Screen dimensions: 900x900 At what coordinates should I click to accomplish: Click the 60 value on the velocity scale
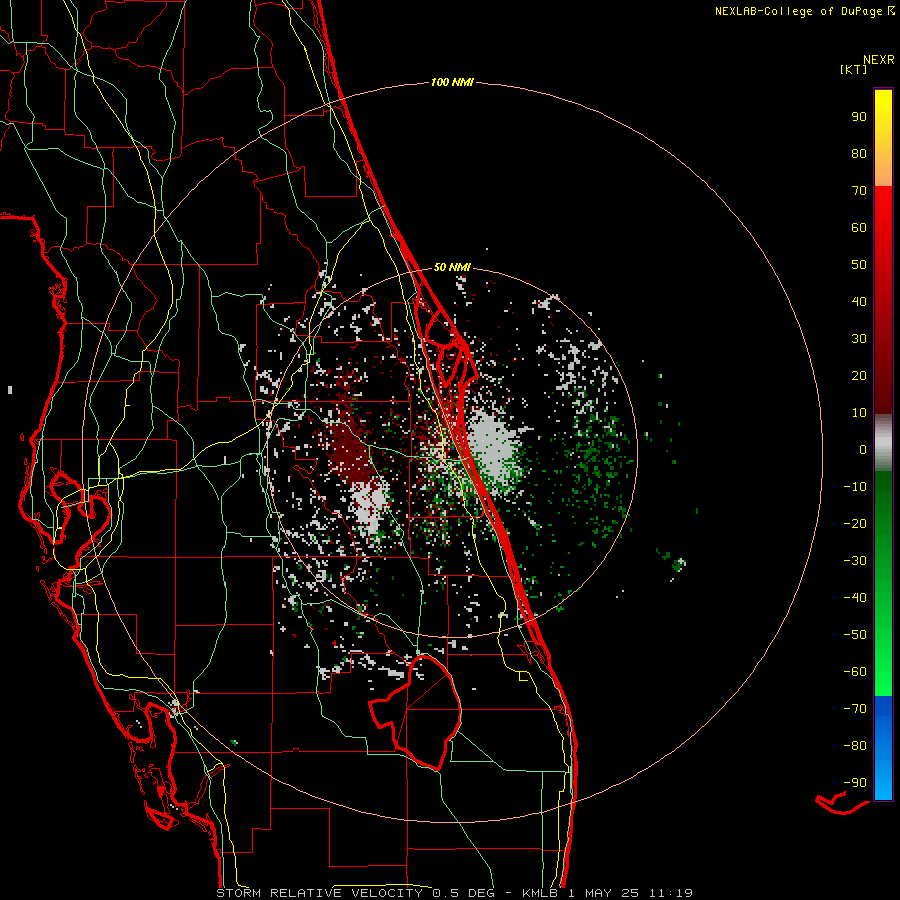coord(859,228)
